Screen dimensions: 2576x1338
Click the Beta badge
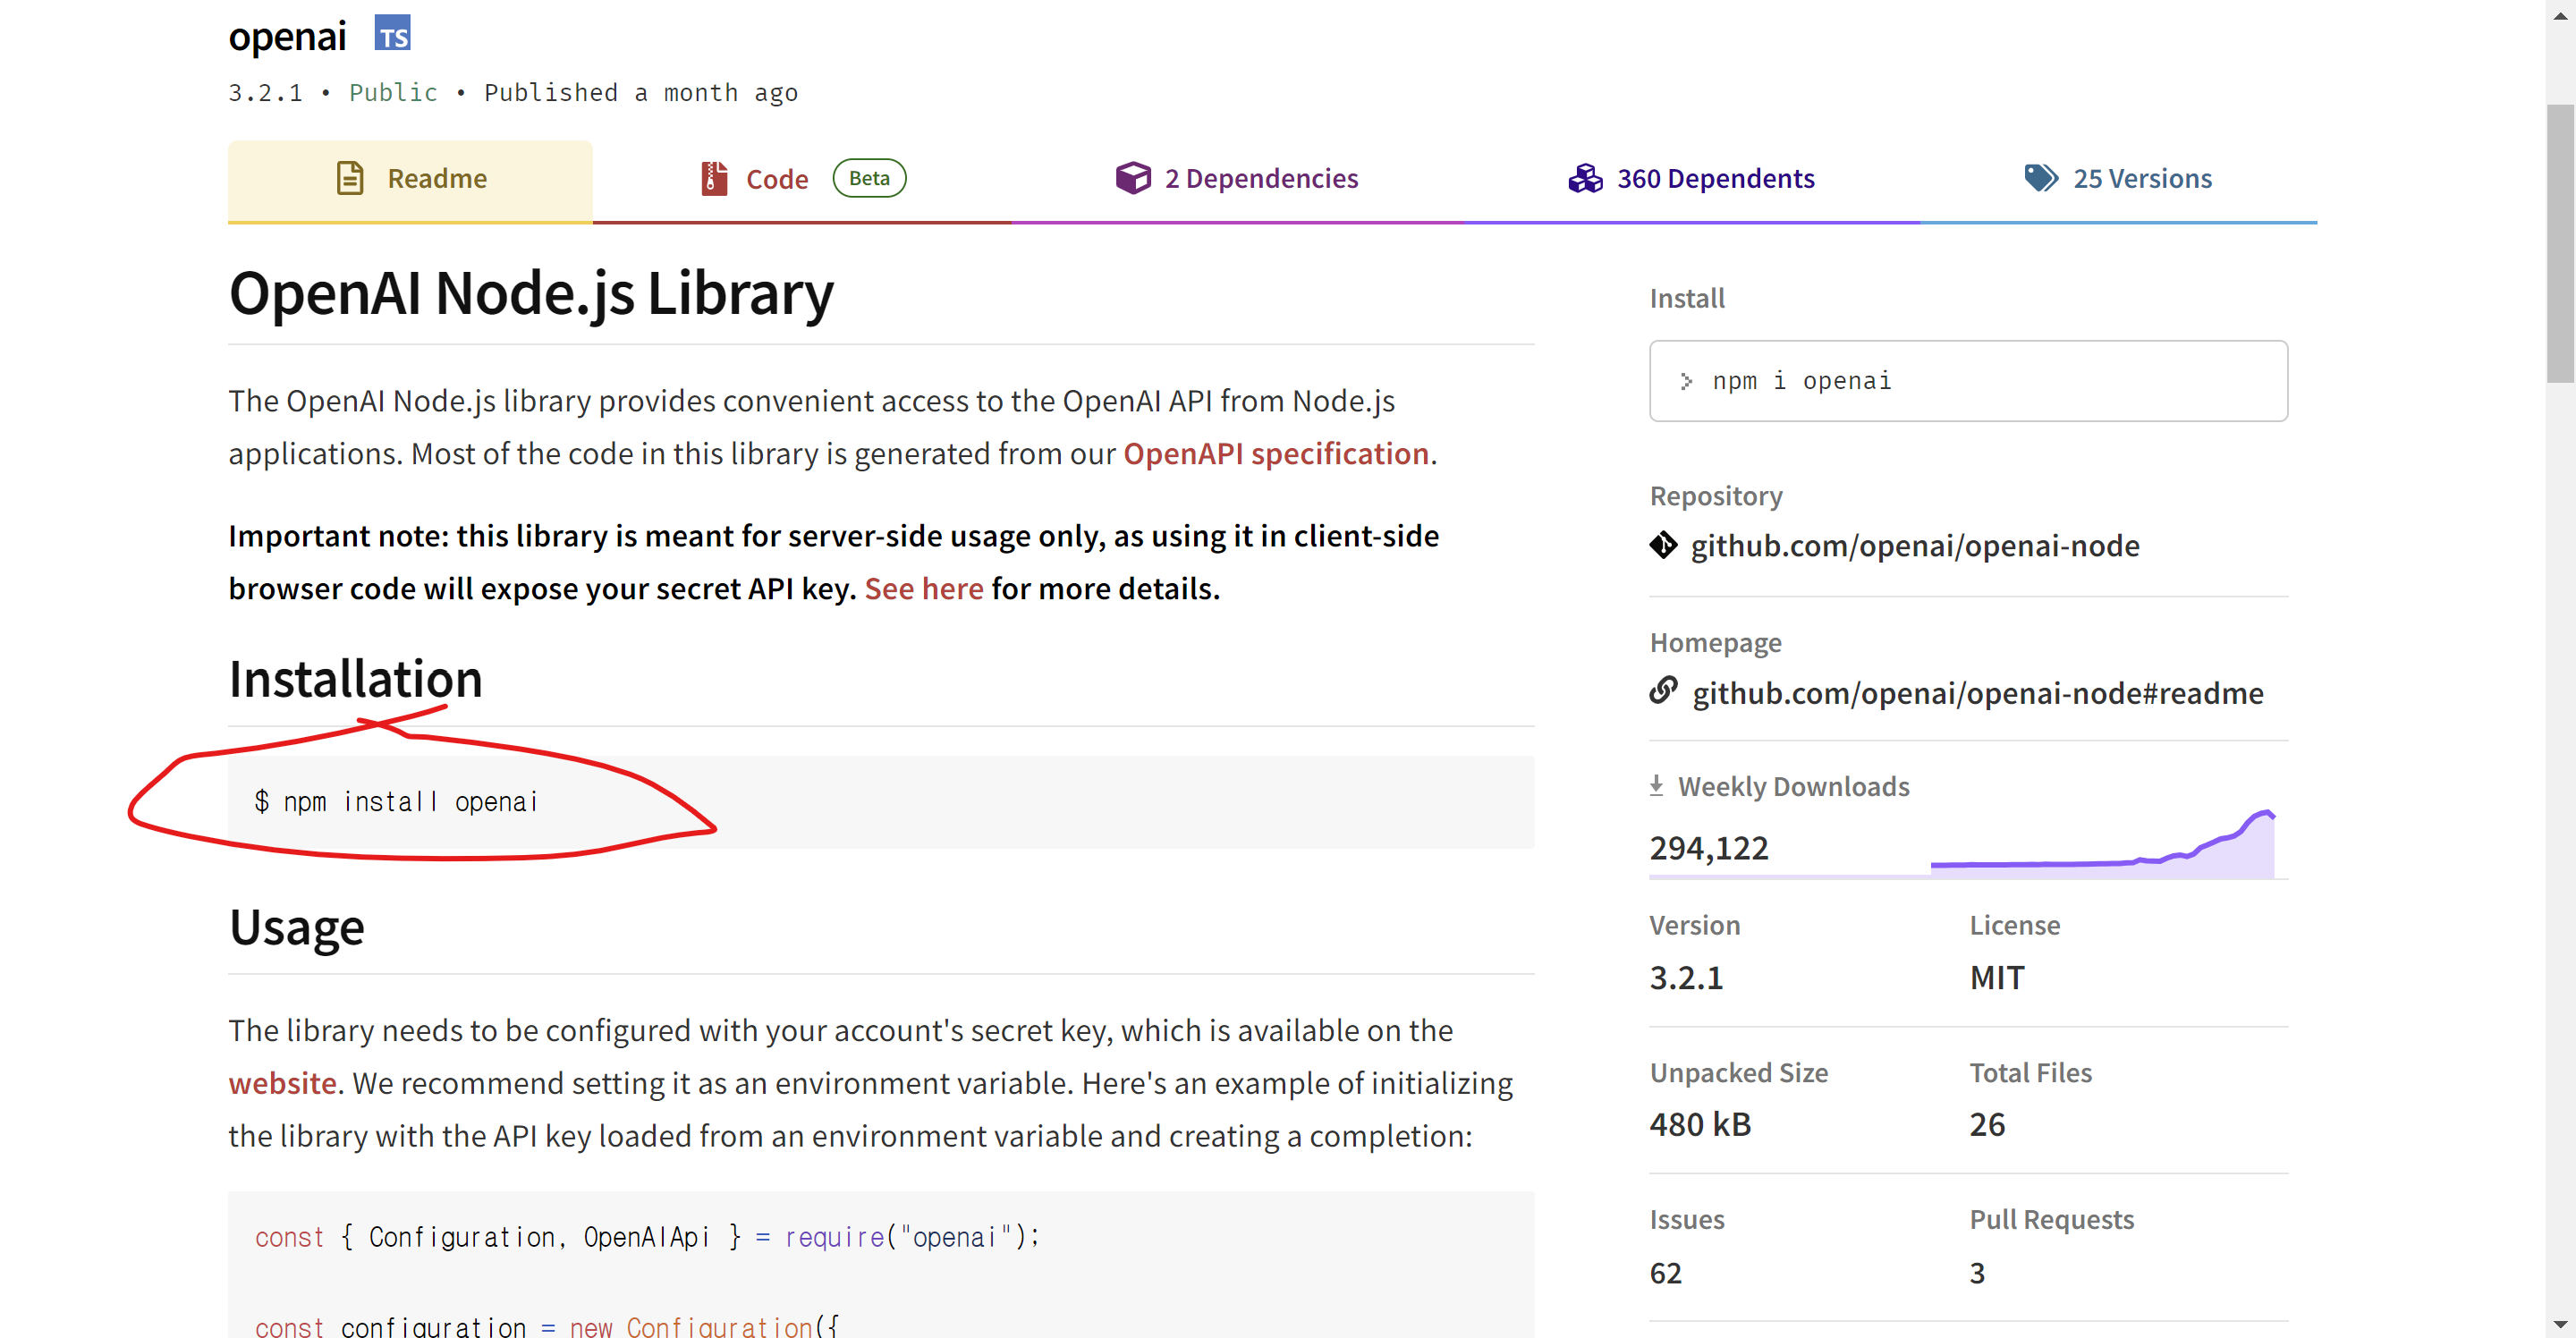[x=869, y=178]
